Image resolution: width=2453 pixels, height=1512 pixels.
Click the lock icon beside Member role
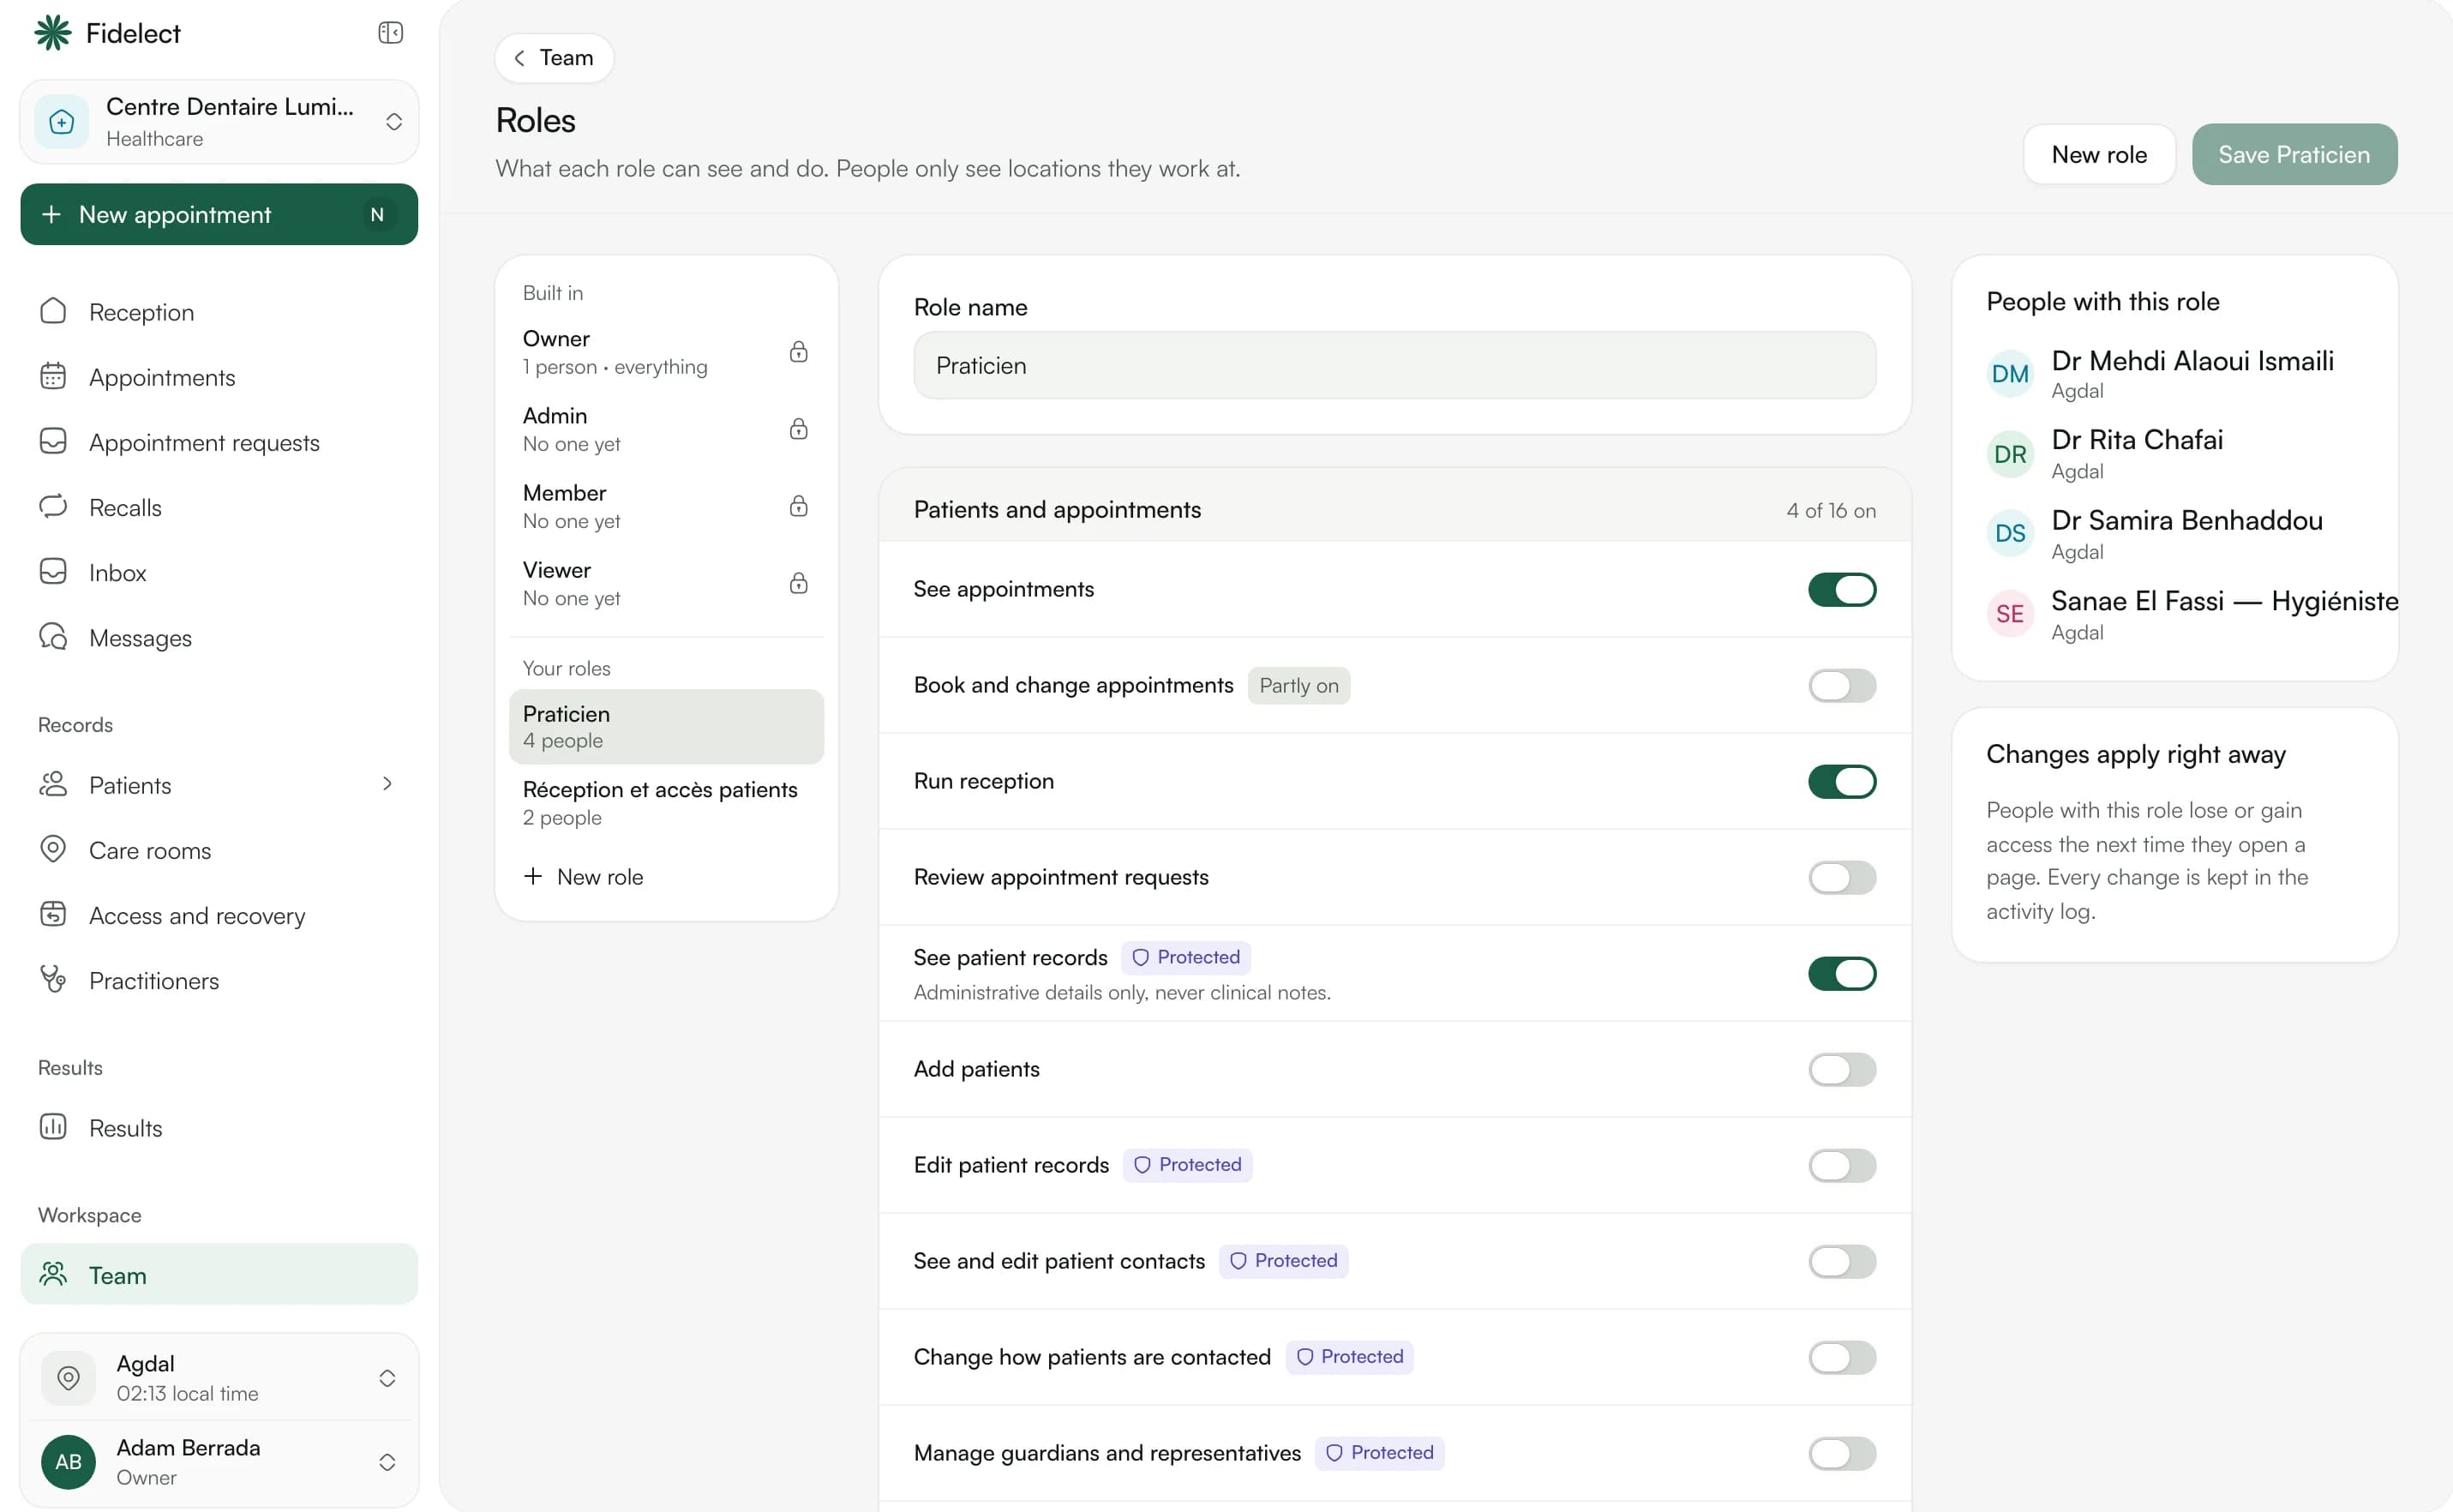point(798,506)
